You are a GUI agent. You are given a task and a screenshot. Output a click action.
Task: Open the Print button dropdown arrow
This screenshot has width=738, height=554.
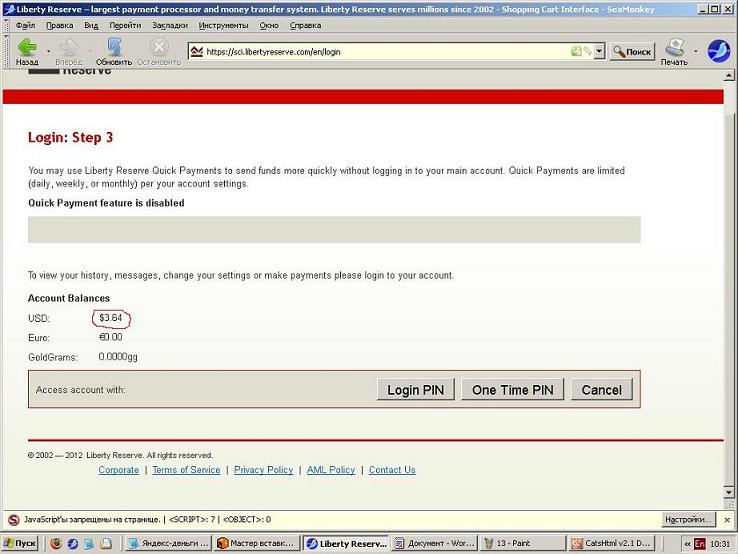(x=696, y=50)
